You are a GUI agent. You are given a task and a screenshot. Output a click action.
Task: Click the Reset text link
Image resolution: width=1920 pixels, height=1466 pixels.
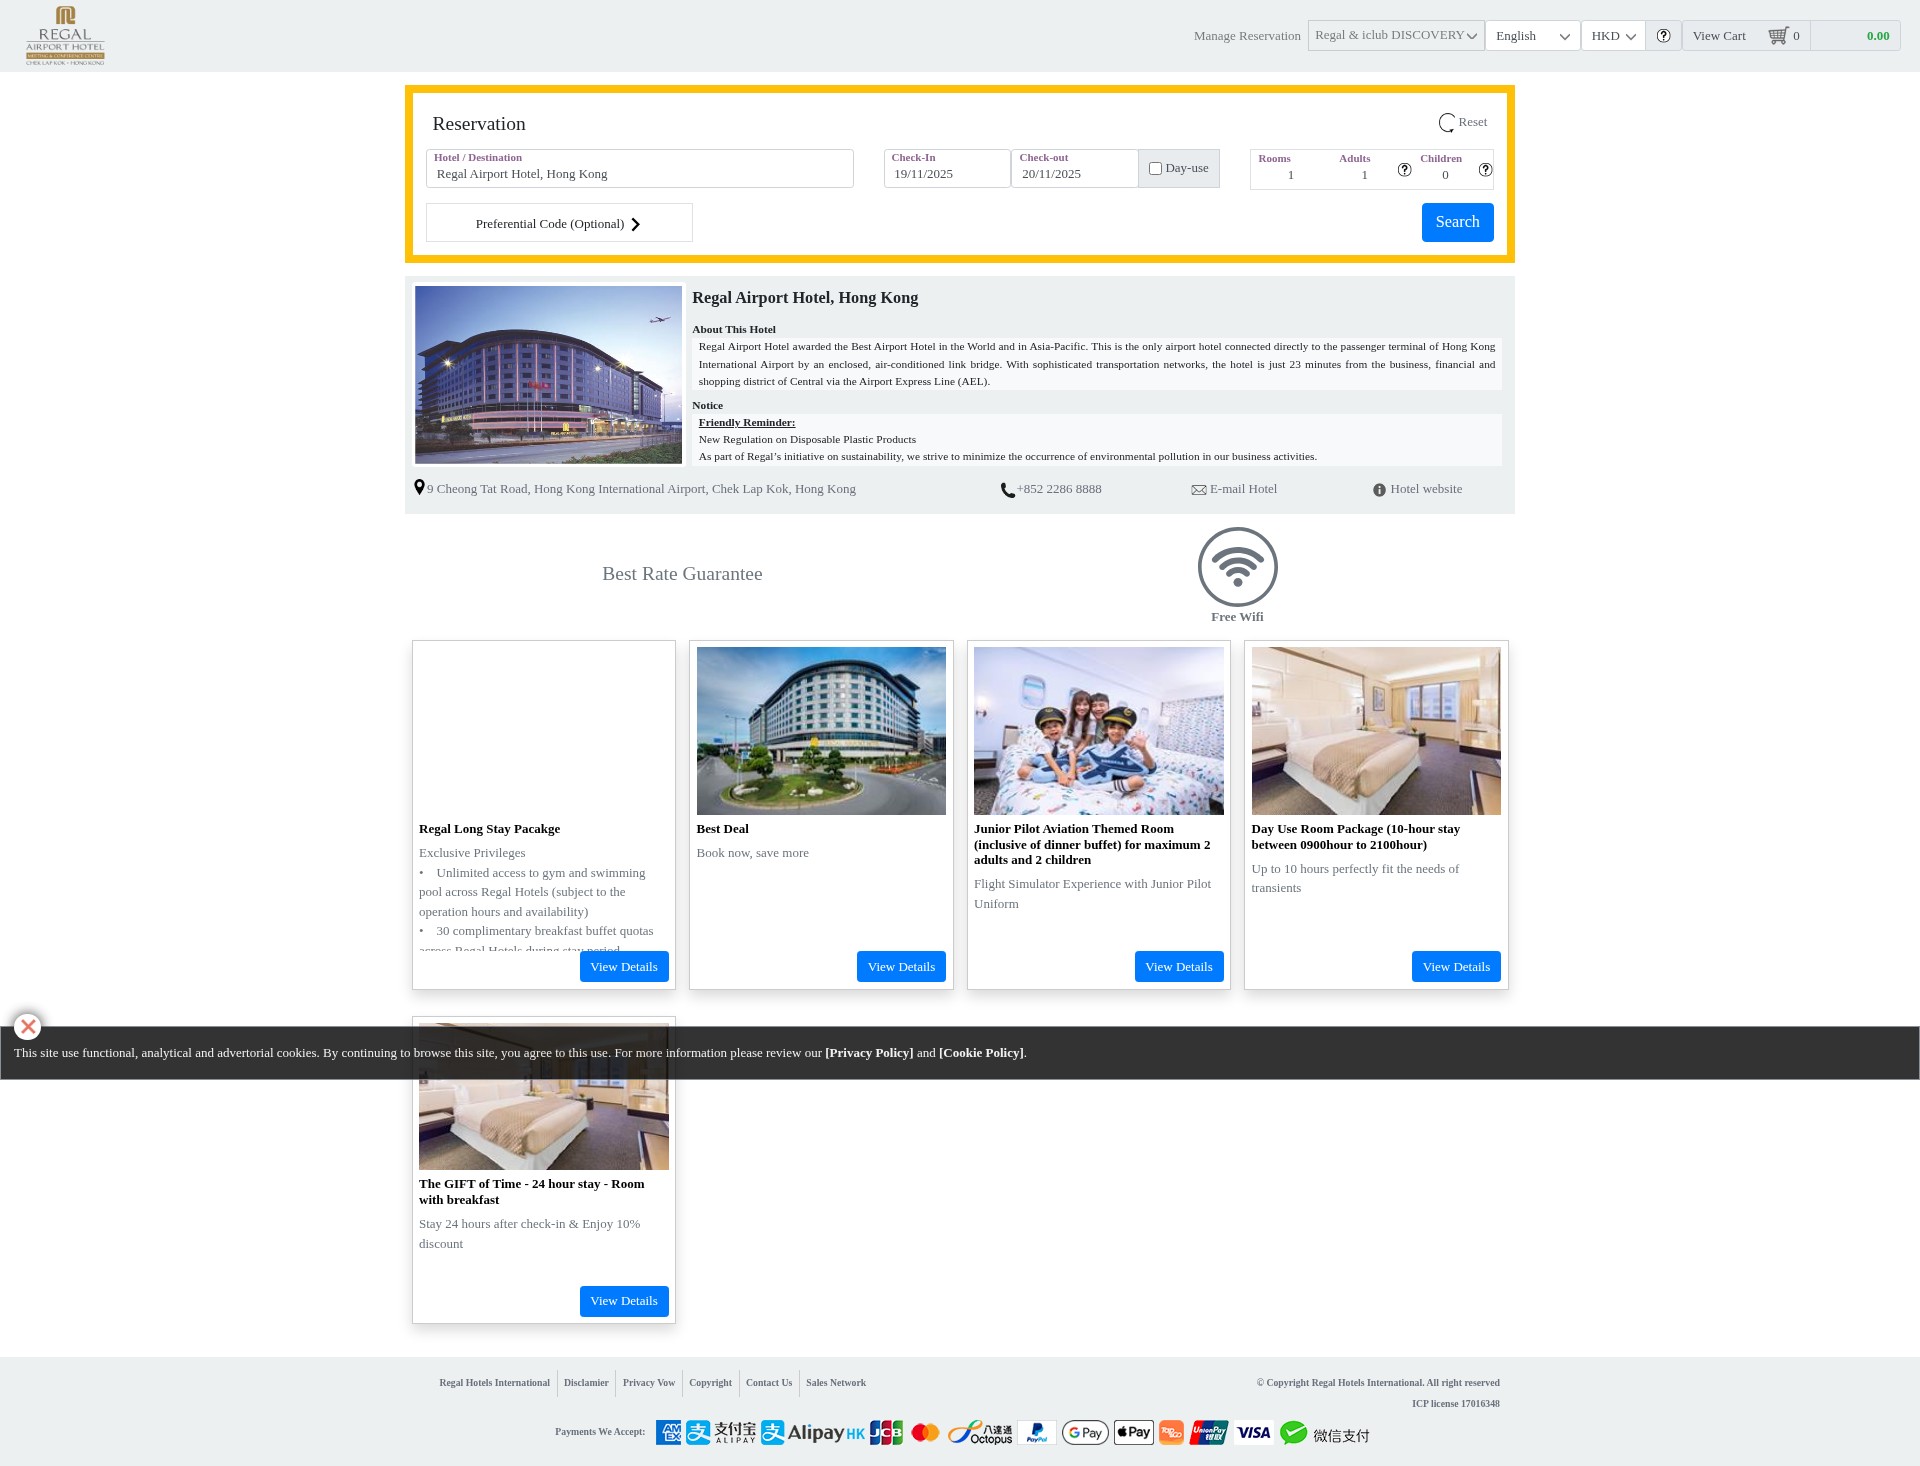tap(1472, 122)
